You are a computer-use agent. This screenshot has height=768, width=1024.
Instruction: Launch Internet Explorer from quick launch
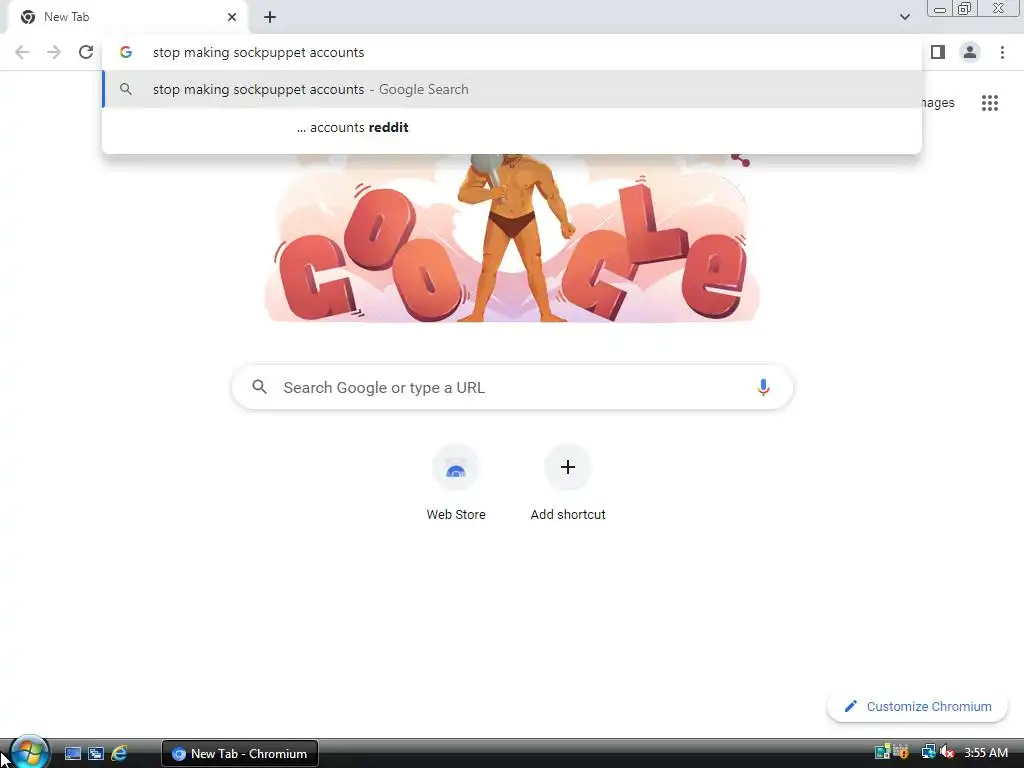[119, 754]
